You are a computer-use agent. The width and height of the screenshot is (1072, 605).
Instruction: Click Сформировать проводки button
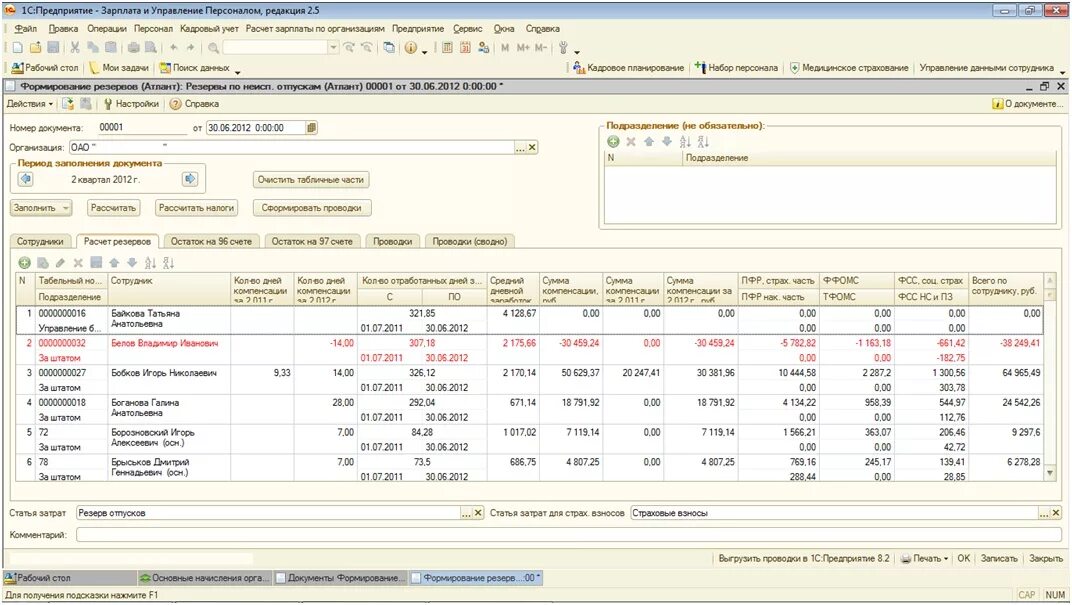[312, 208]
